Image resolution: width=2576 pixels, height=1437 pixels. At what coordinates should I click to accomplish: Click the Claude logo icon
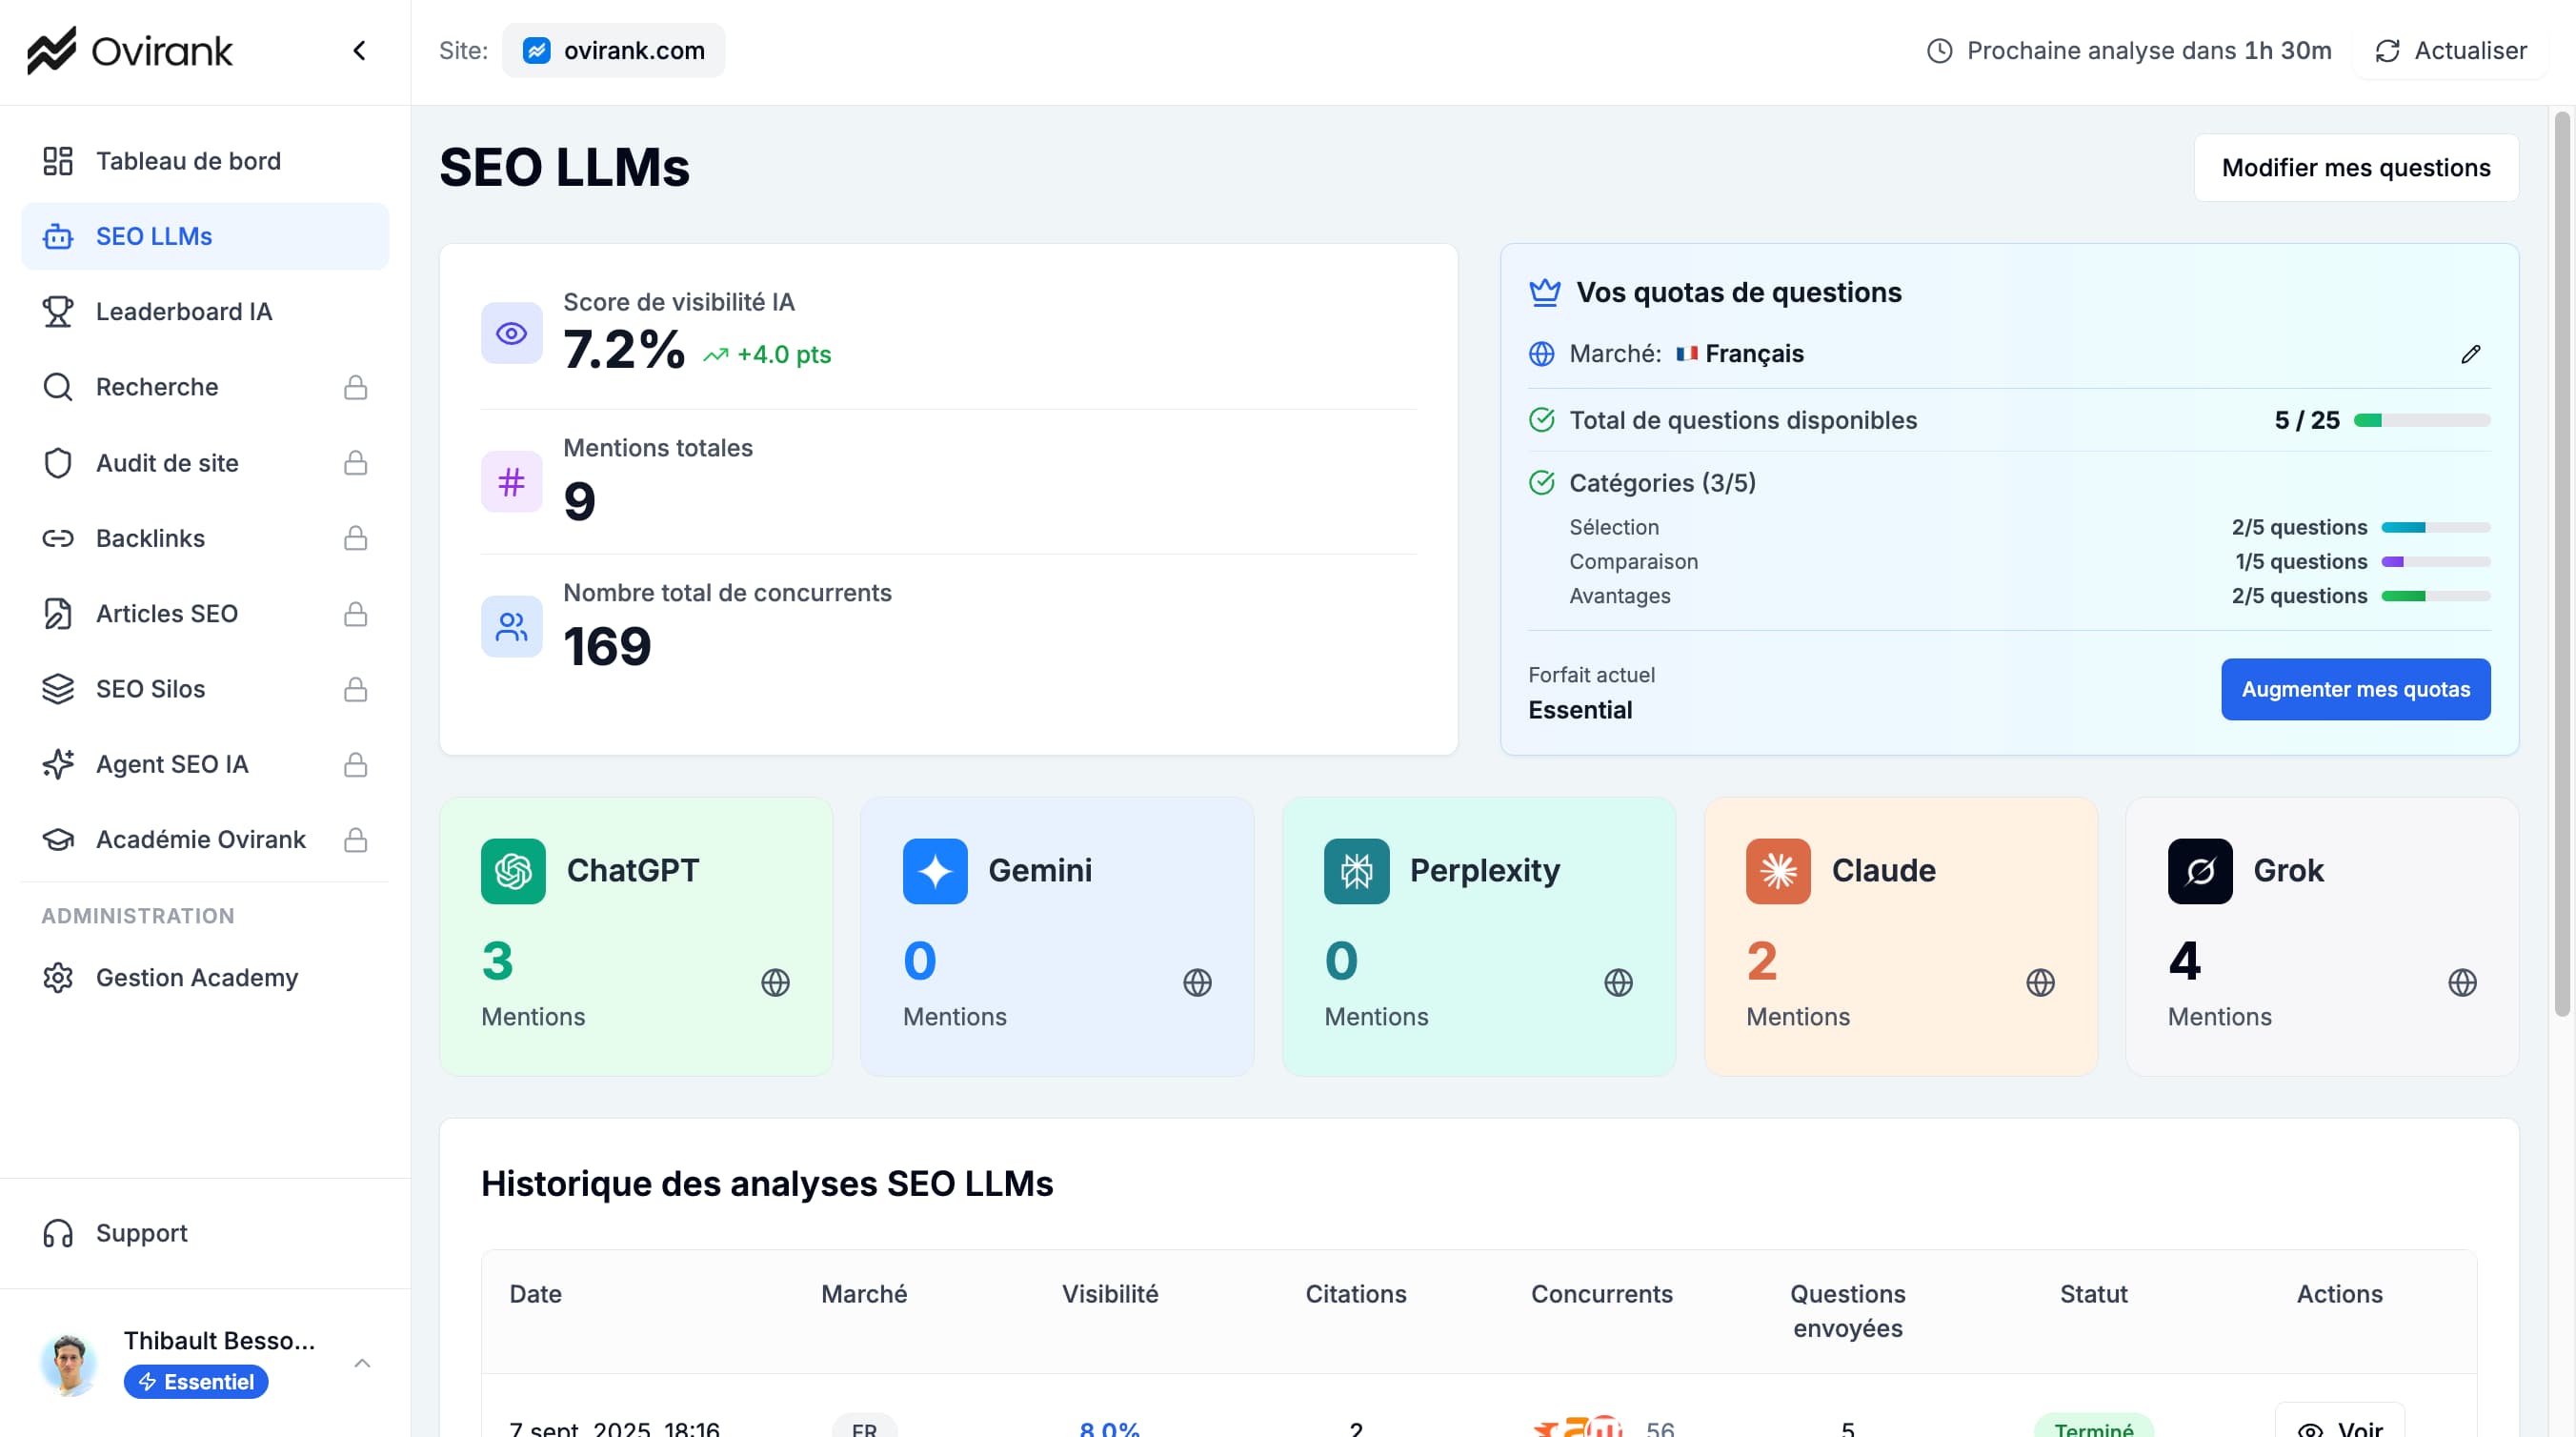pos(1777,871)
